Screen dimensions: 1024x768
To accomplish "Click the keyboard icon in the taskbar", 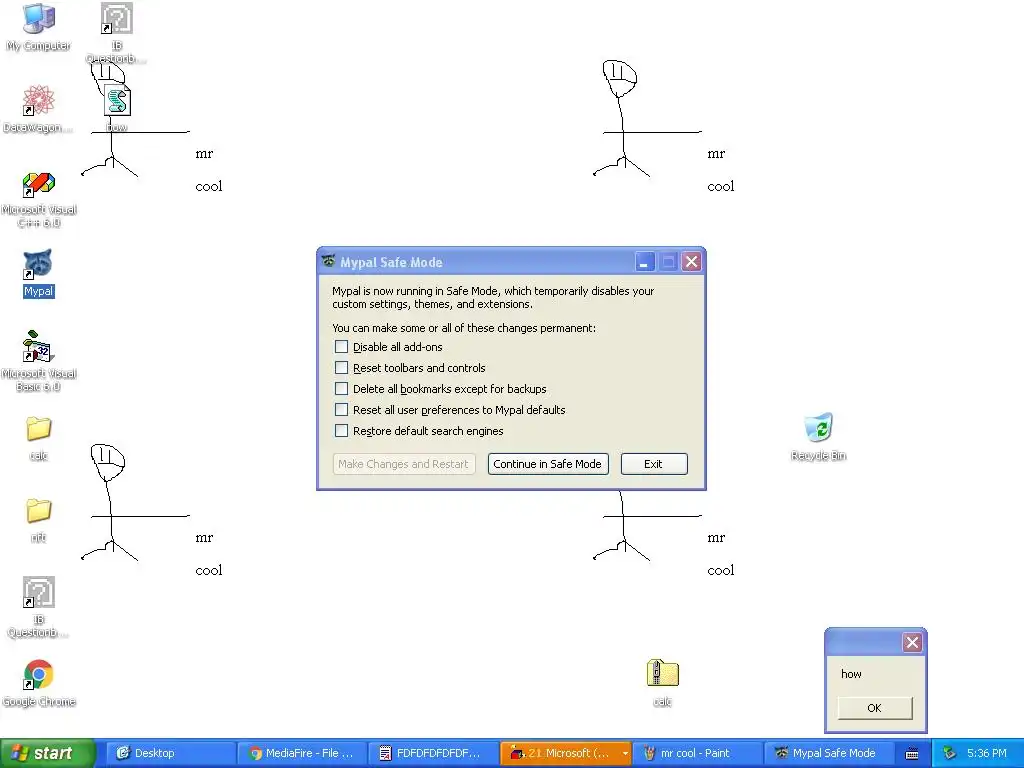I will (x=912, y=754).
